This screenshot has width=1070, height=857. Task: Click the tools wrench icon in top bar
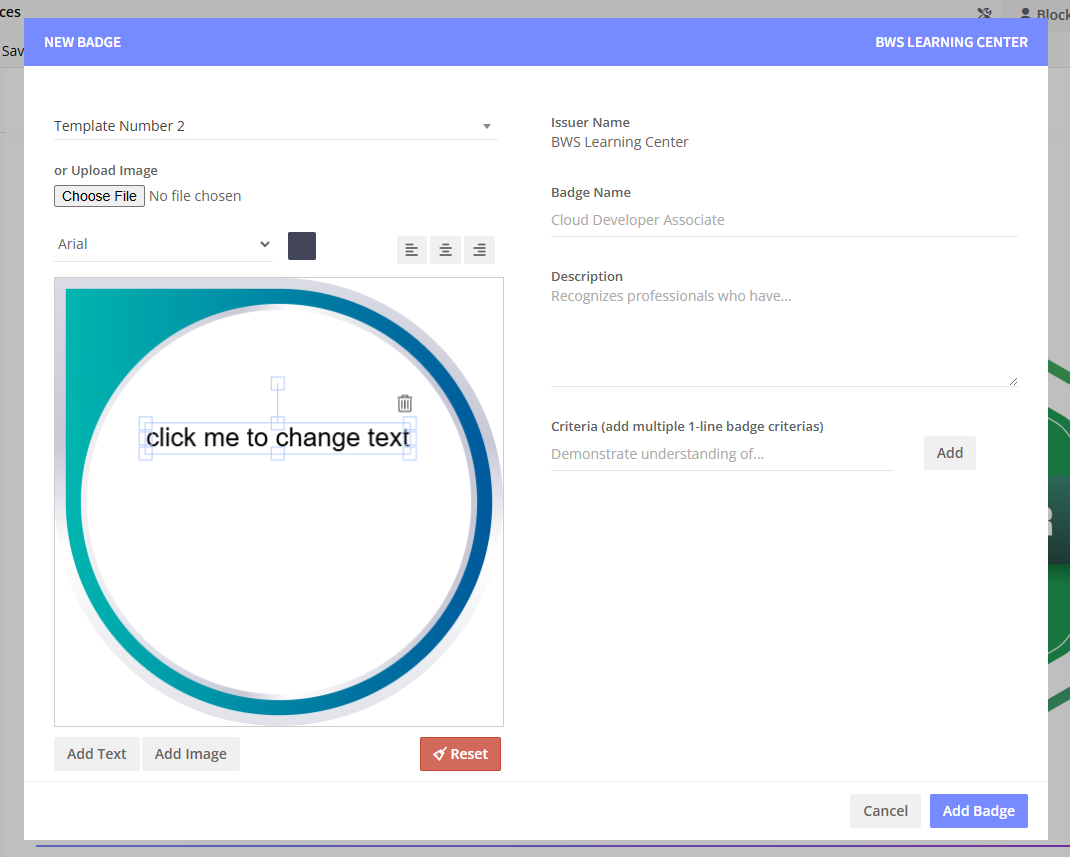point(984,14)
